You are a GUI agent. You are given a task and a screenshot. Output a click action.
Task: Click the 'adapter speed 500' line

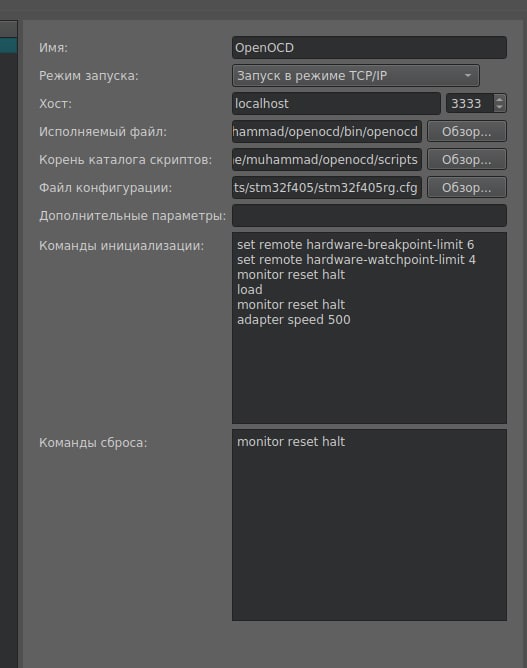pyautogui.click(x=294, y=320)
